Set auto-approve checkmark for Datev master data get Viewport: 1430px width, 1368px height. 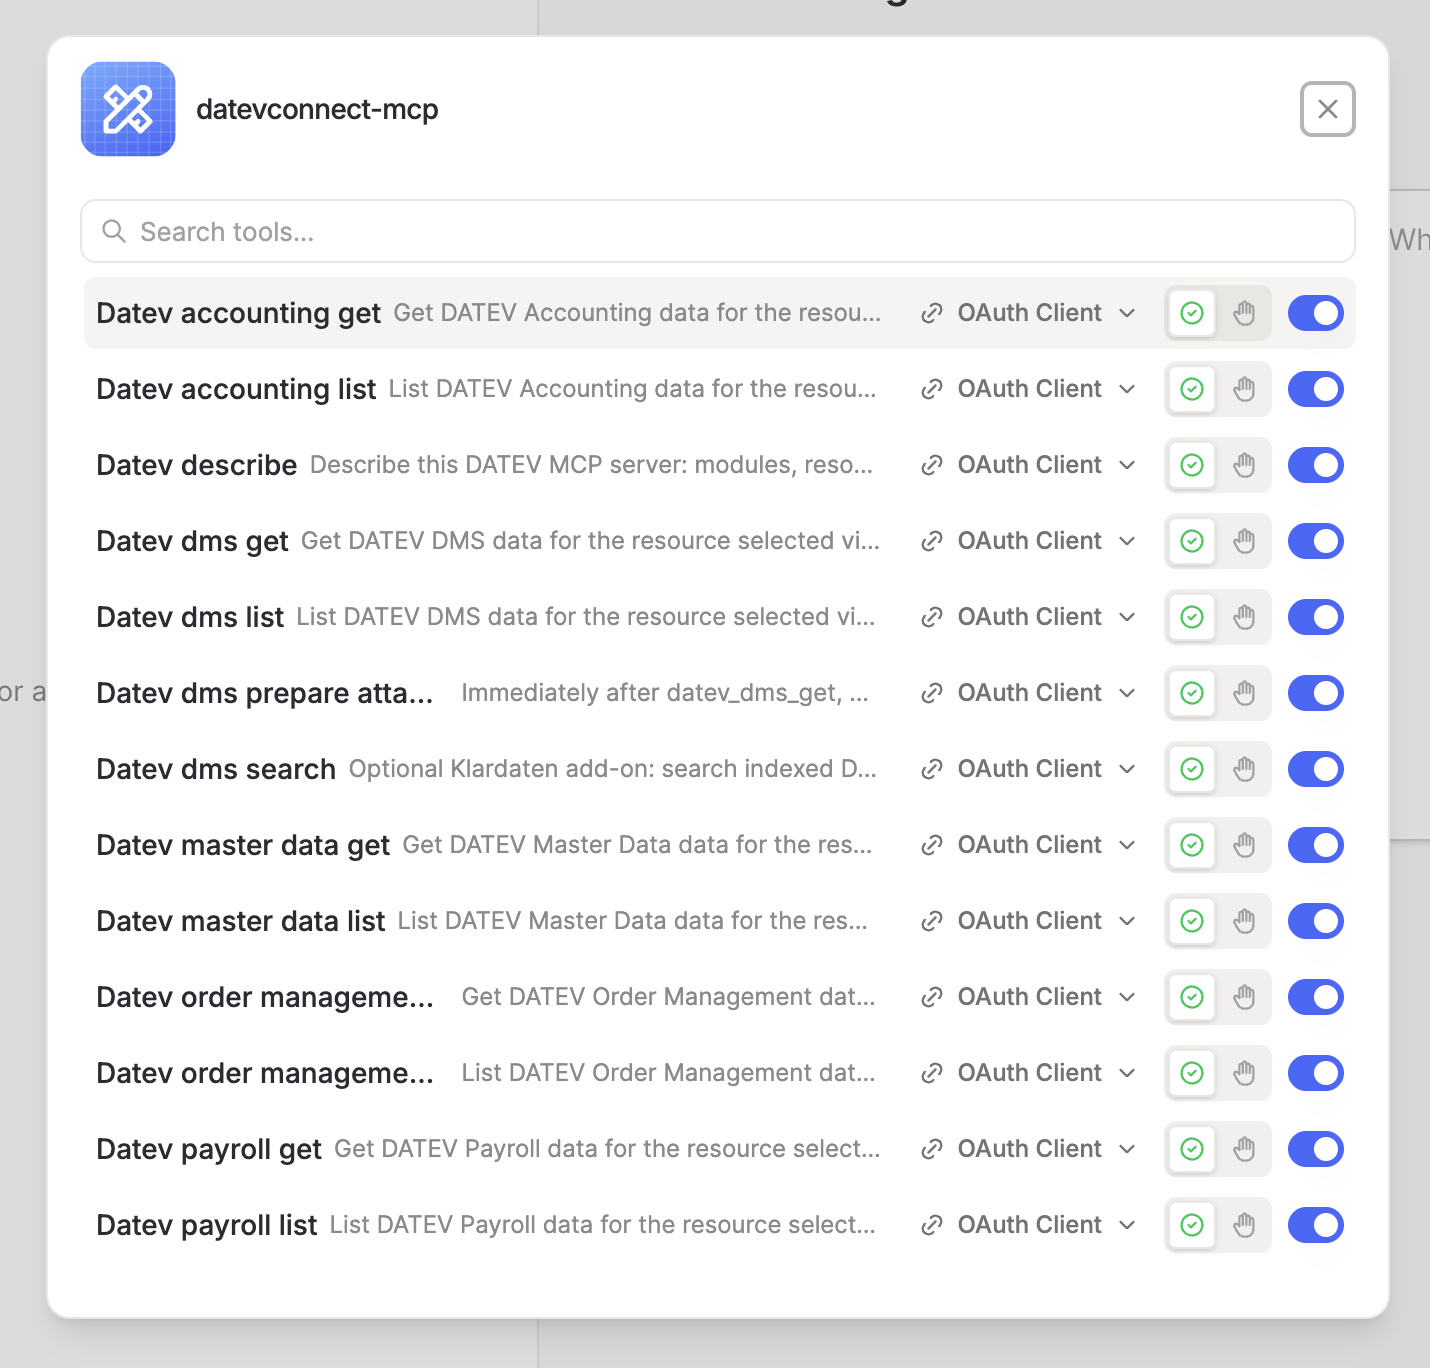coord(1192,845)
